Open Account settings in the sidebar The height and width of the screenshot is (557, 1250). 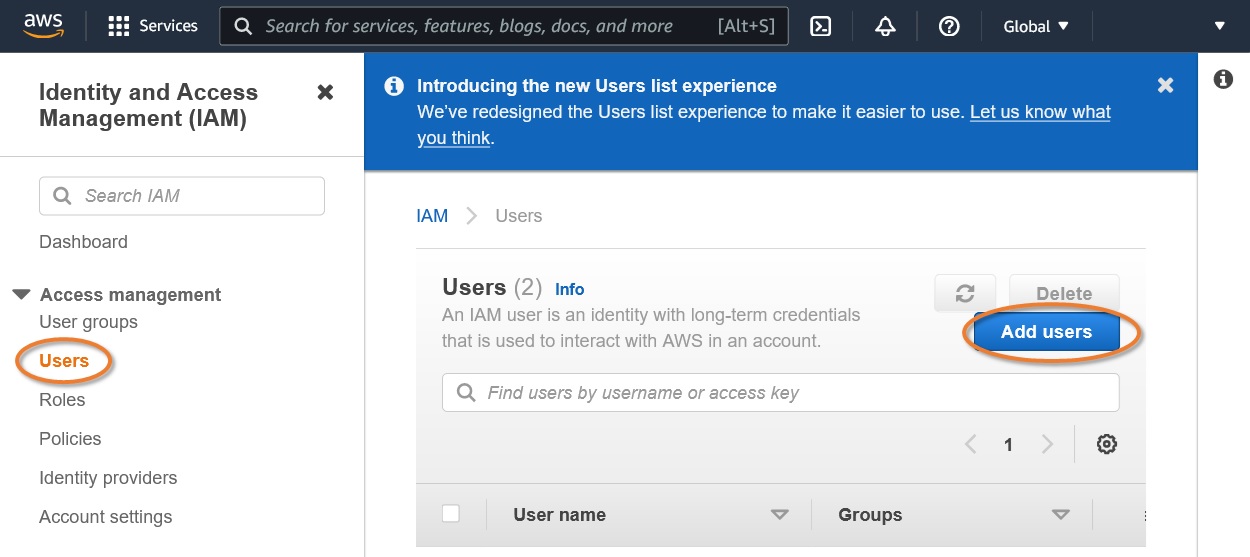coord(105,517)
